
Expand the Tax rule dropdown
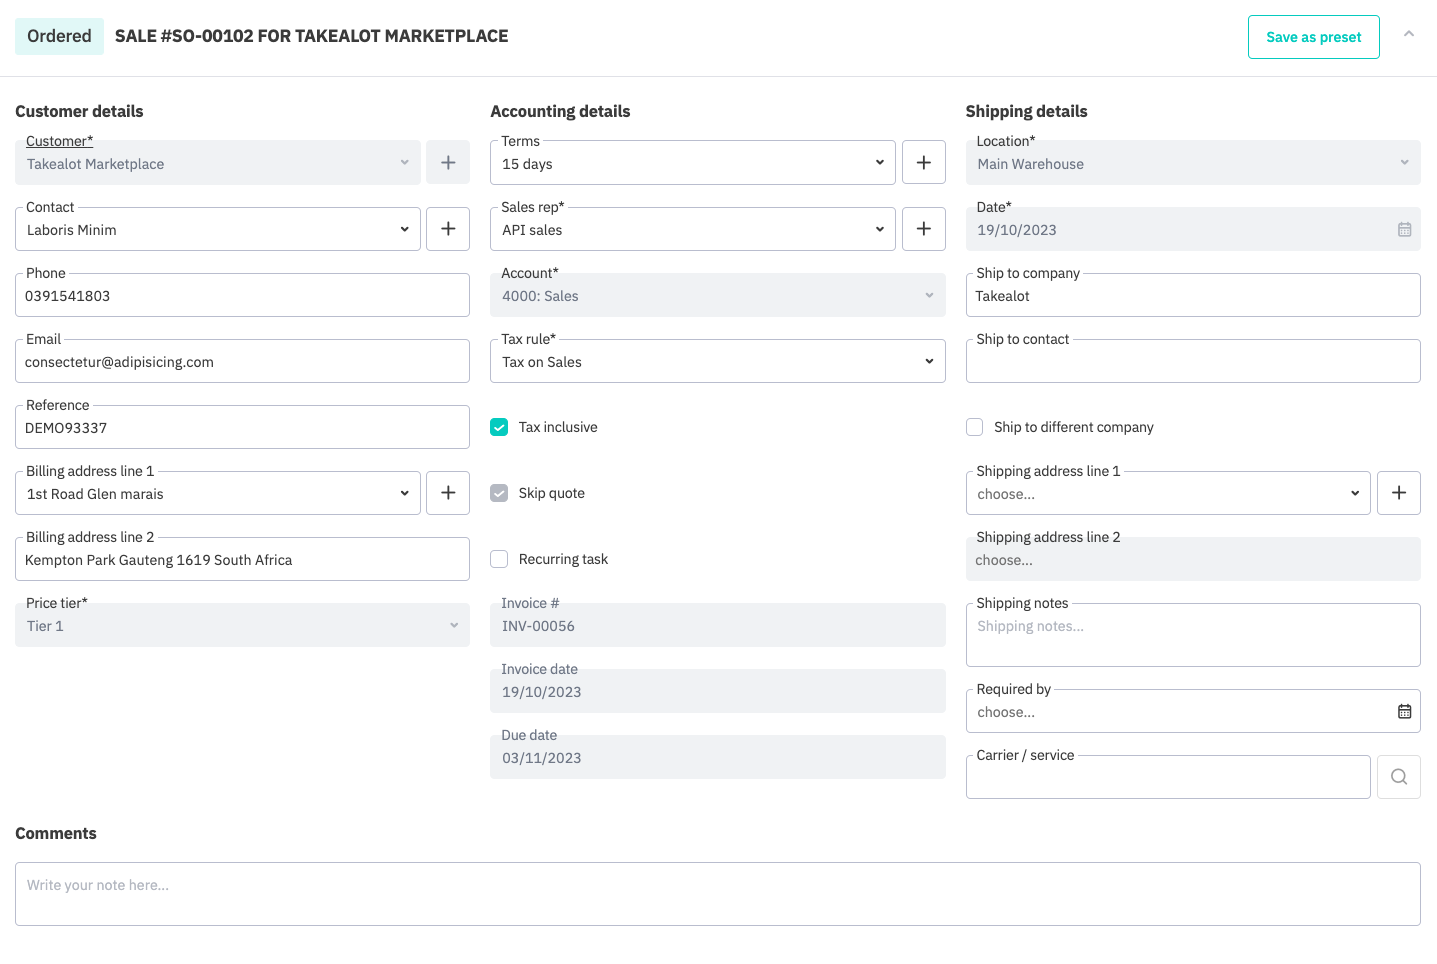(717, 361)
